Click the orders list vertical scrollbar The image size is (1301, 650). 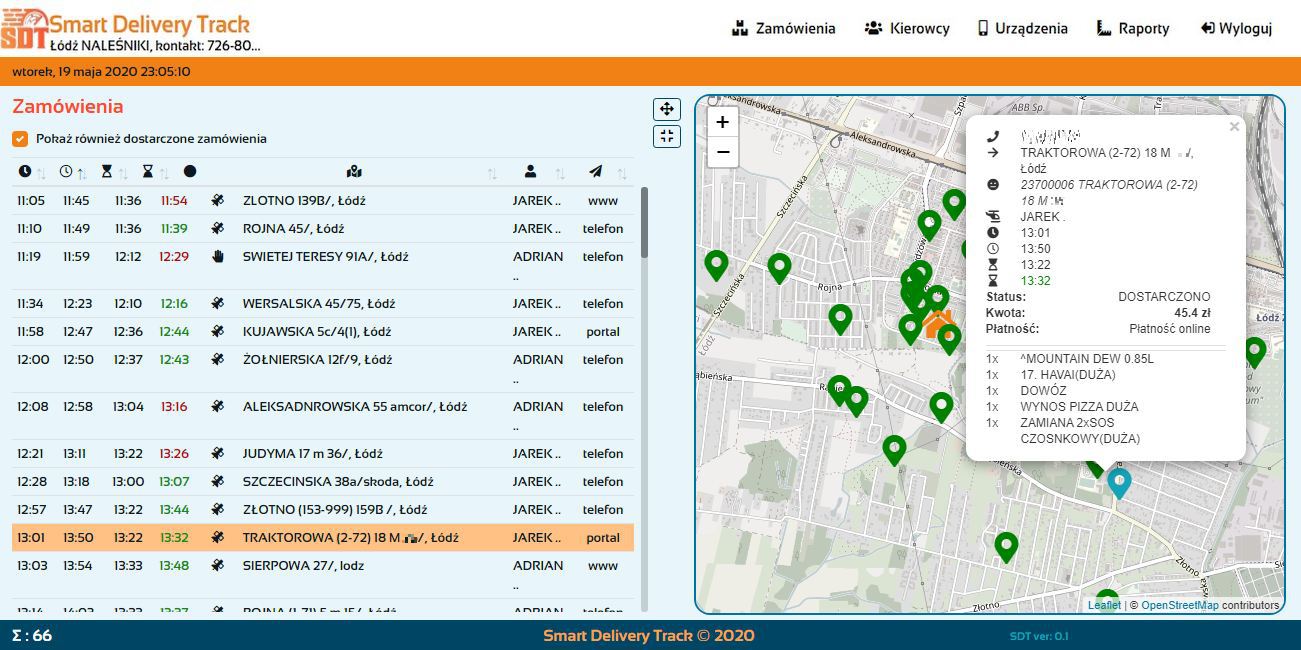point(644,222)
